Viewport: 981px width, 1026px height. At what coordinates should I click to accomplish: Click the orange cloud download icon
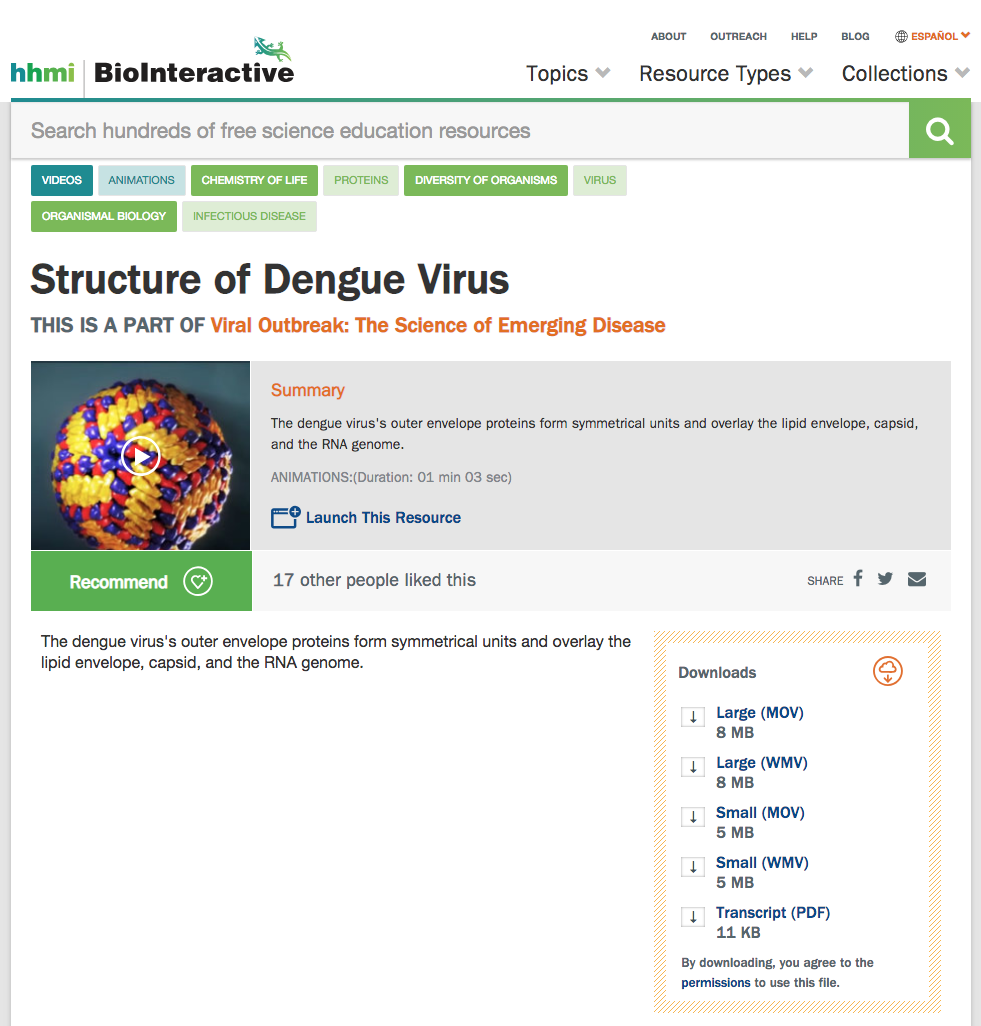tap(887, 672)
